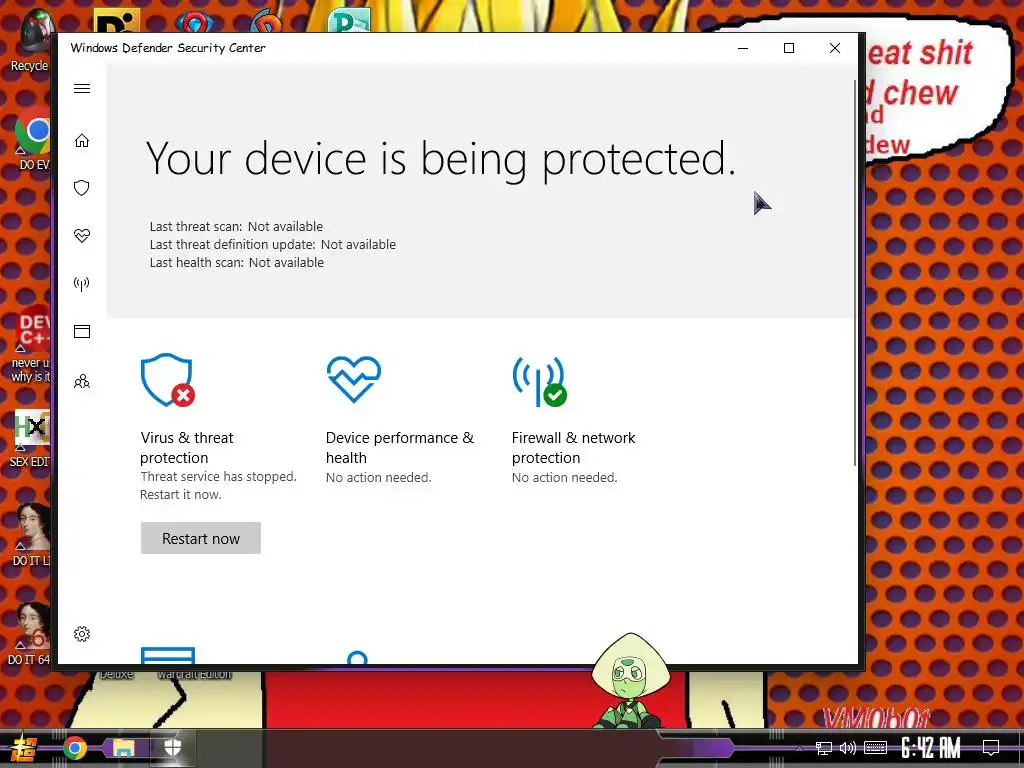Maximize the Windows Defender Security Center window
The image size is (1024, 768).
789,48
